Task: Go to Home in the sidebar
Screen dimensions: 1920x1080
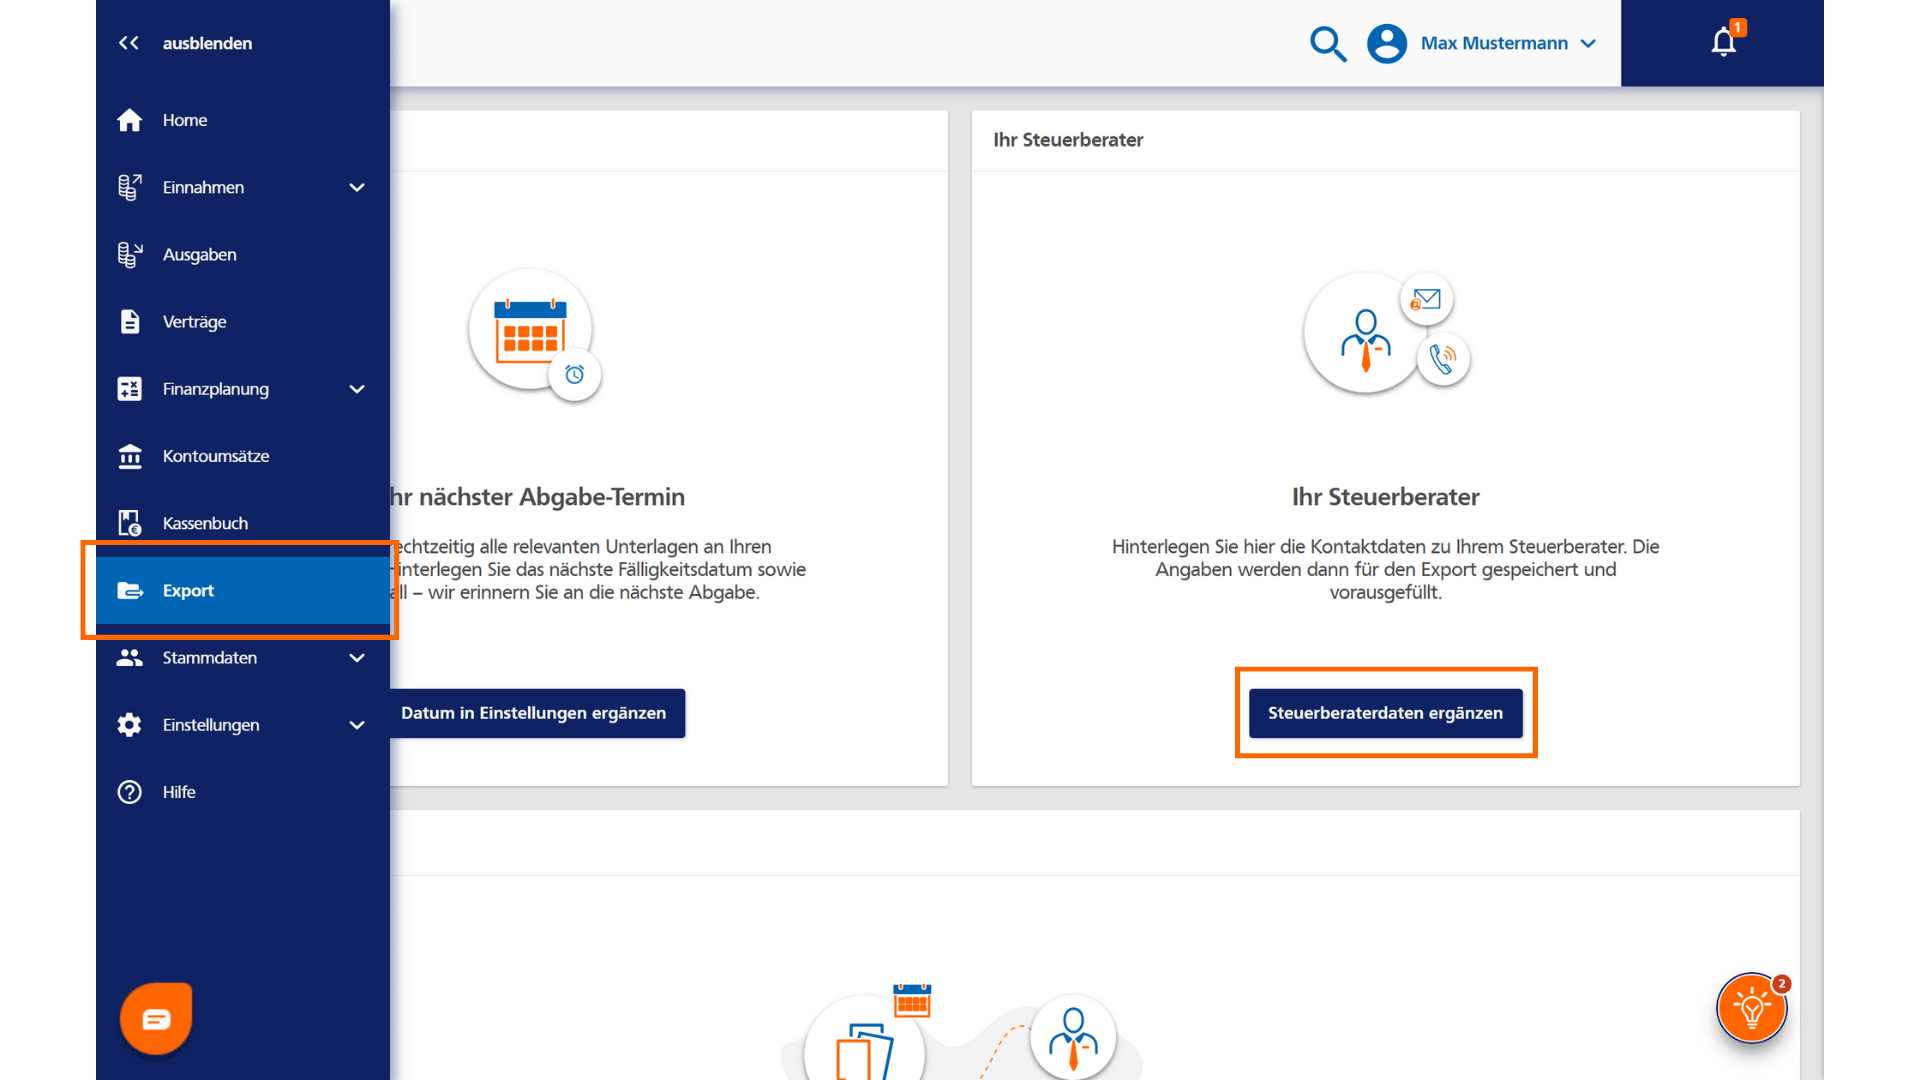Action: coord(243,120)
